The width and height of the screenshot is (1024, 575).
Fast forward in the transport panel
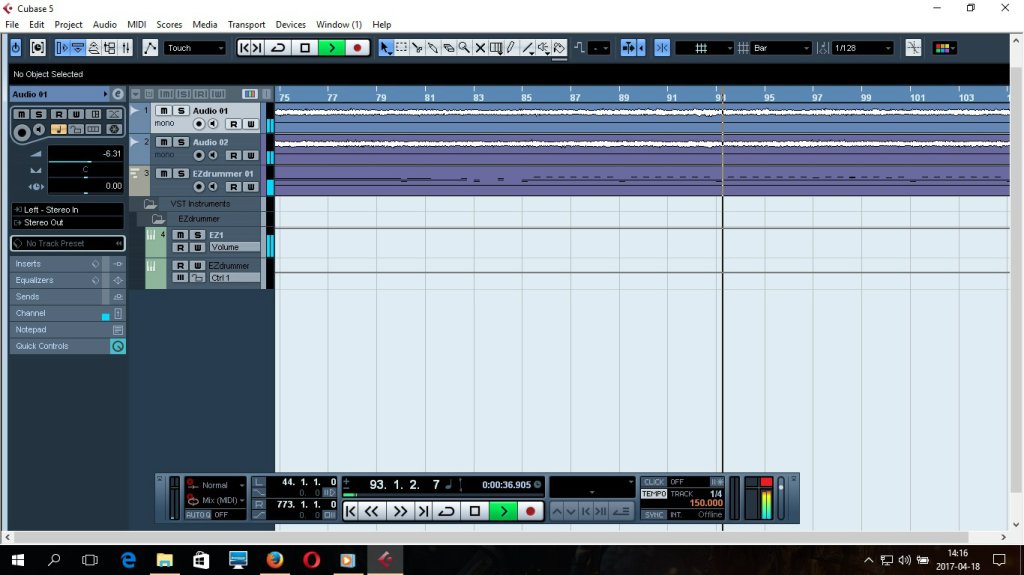pos(400,511)
